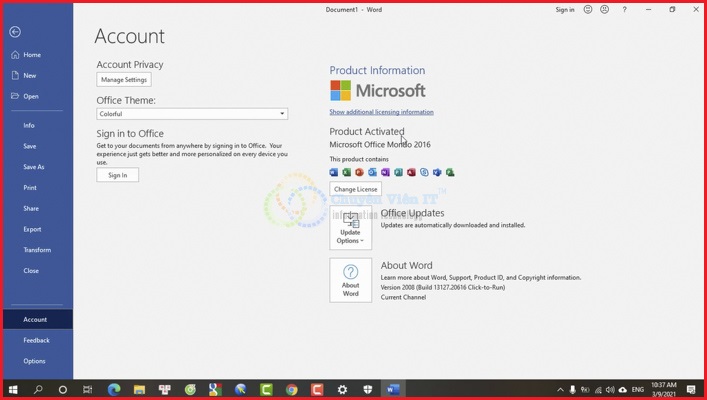Open the Office Theme dropdown

click(x=192, y=114)
